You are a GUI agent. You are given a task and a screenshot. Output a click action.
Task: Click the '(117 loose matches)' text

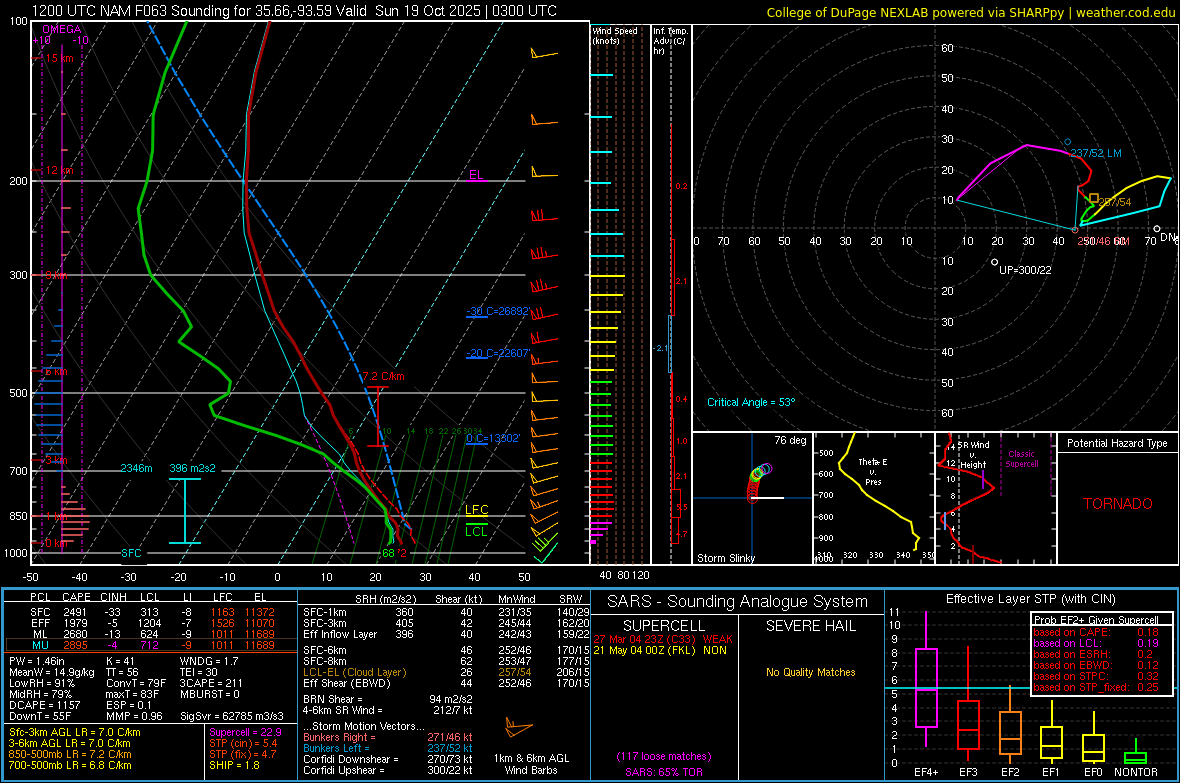tap(664, 757)
